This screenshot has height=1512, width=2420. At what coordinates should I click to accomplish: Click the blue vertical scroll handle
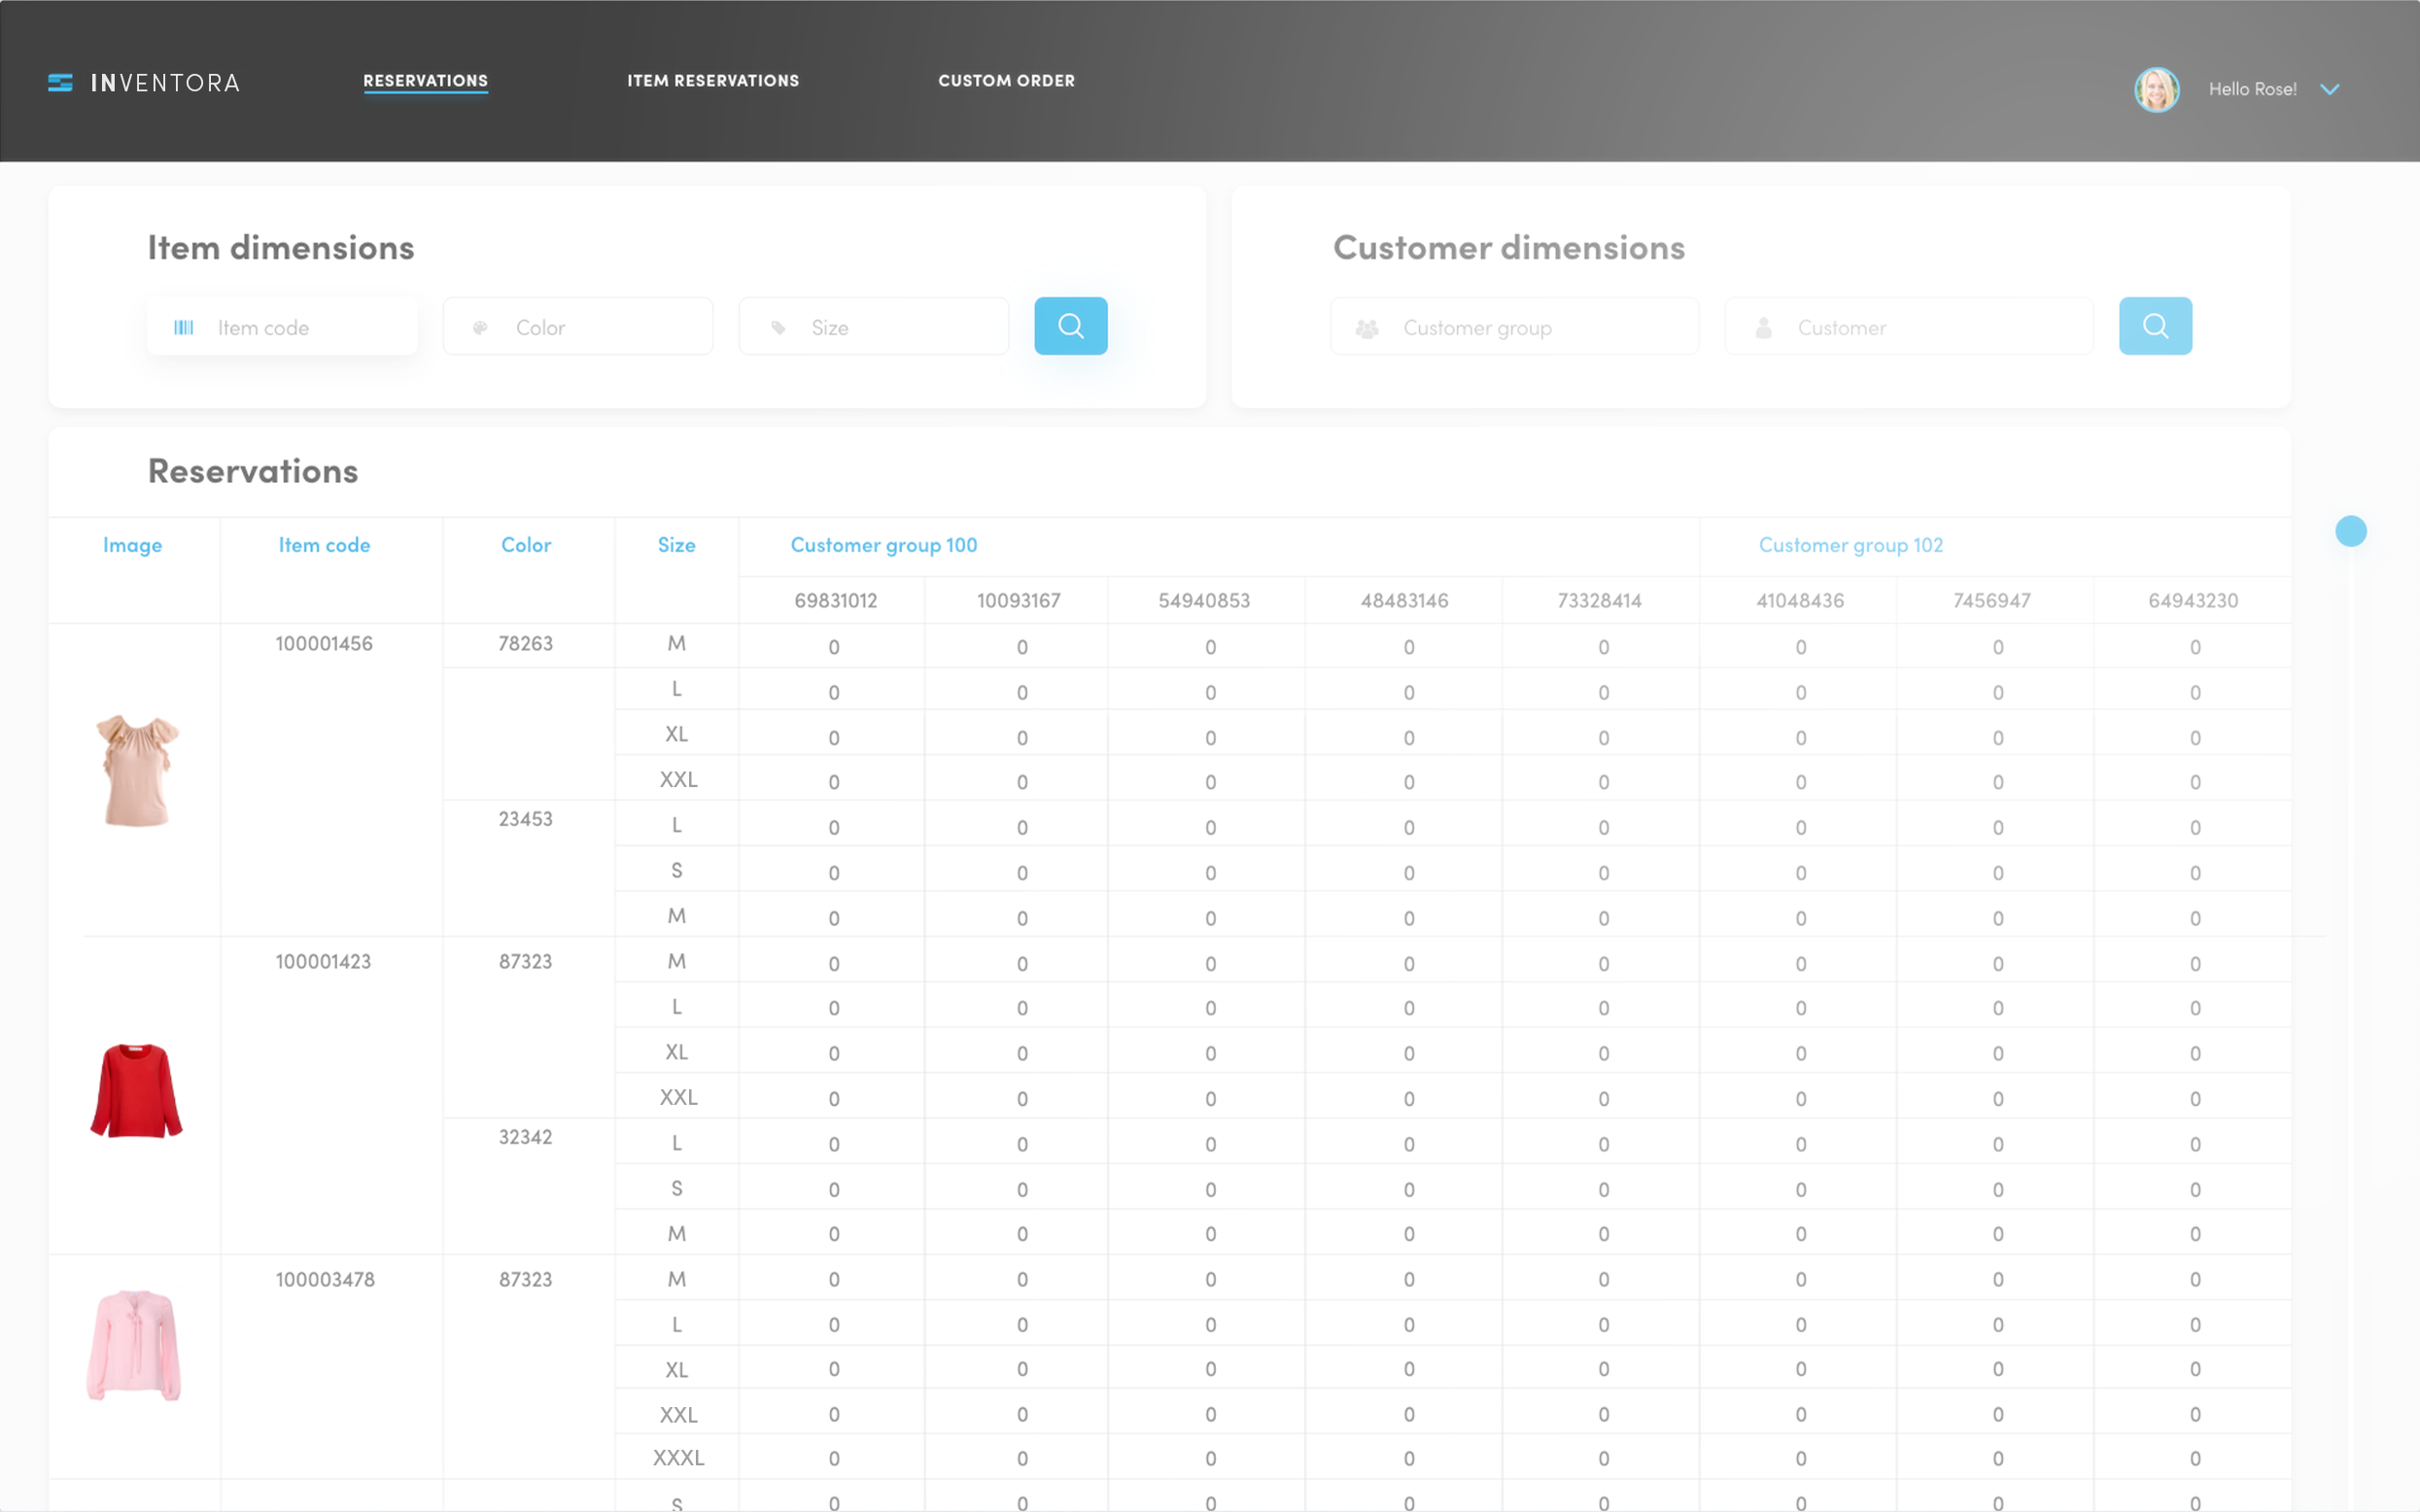pos(2351,531)
